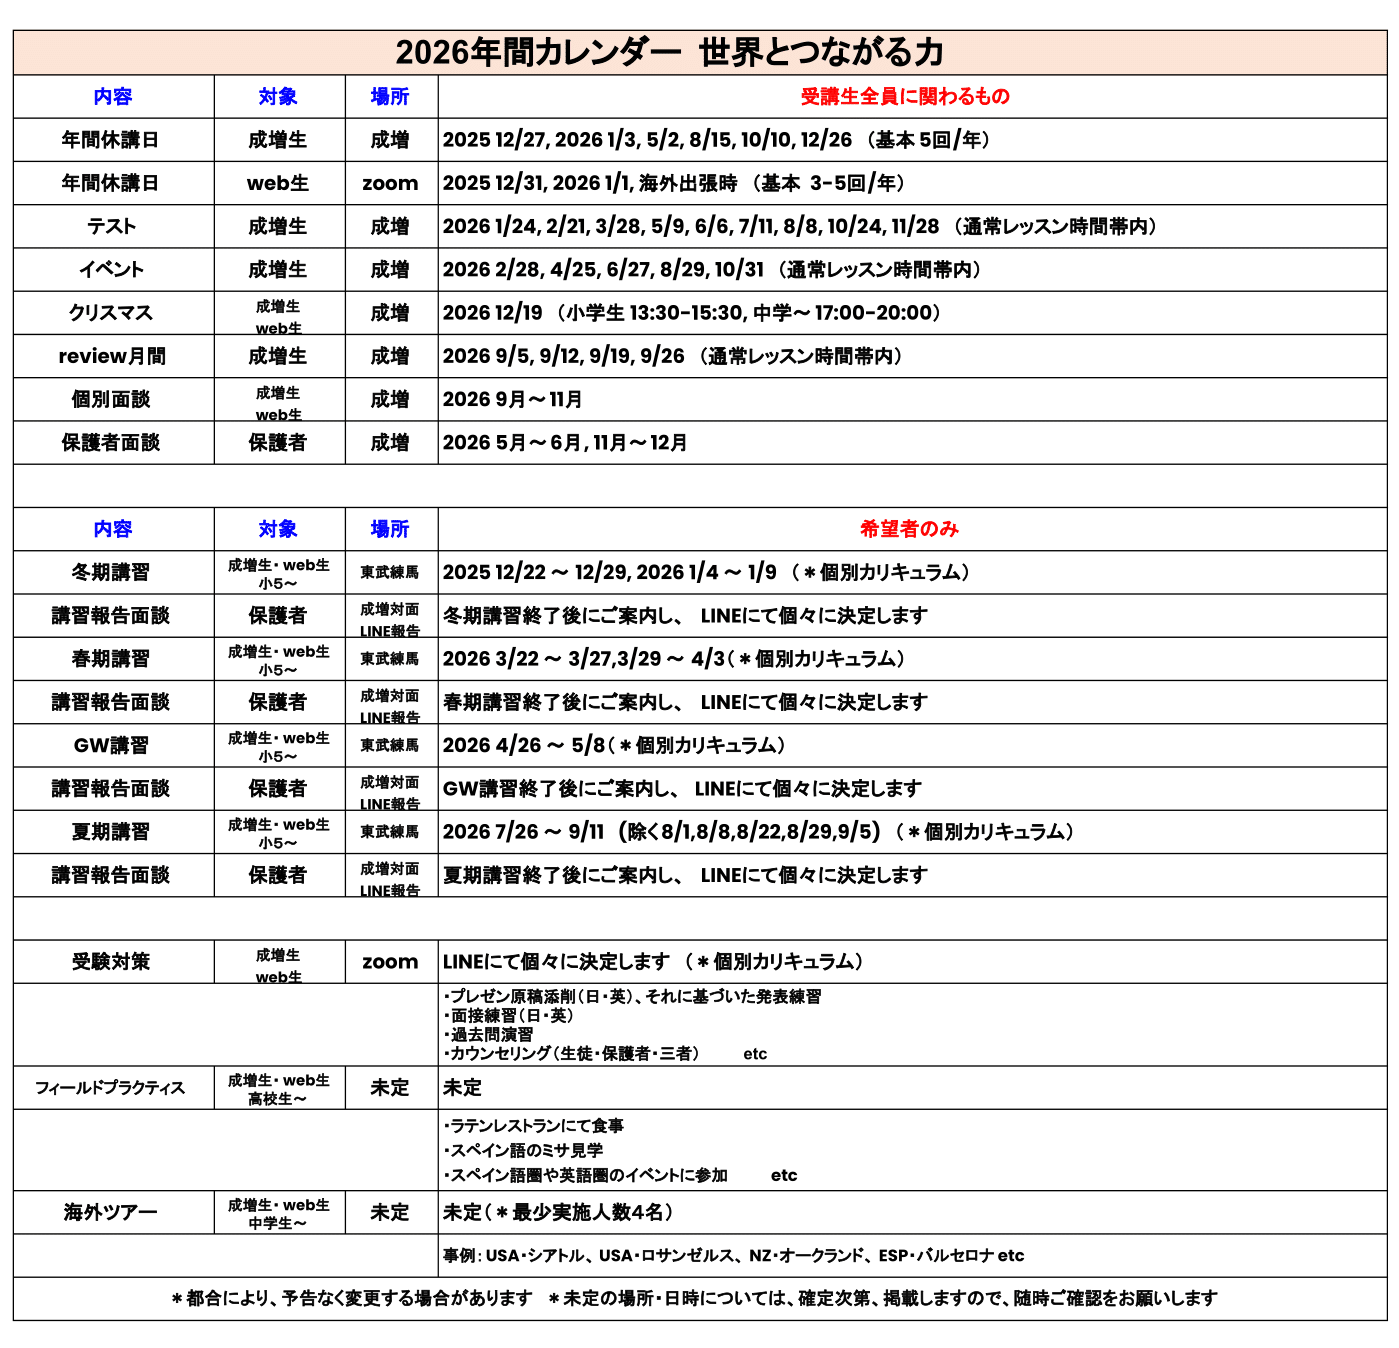Select the 冬期講習 cell

pos(111,573)
